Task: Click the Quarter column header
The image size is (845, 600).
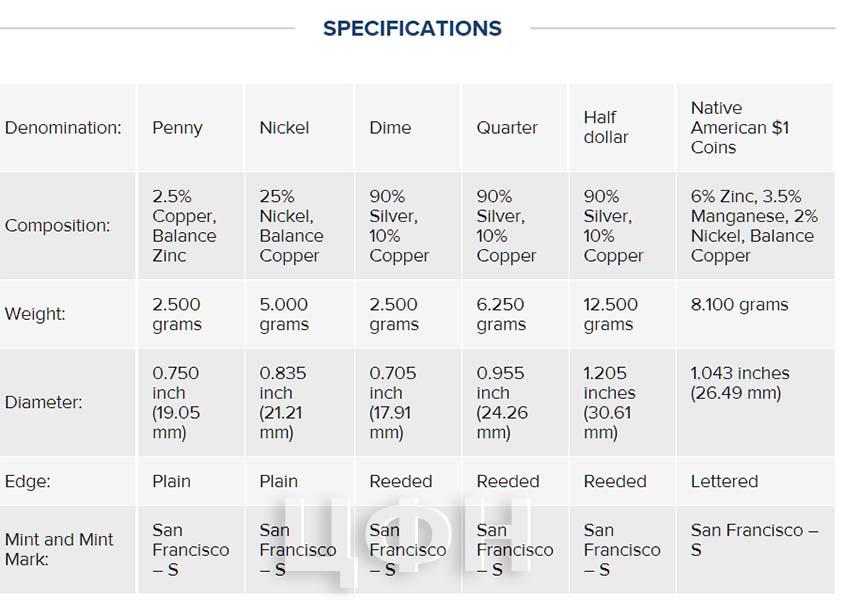Action: pyautogui.click(x=507, y=128)
